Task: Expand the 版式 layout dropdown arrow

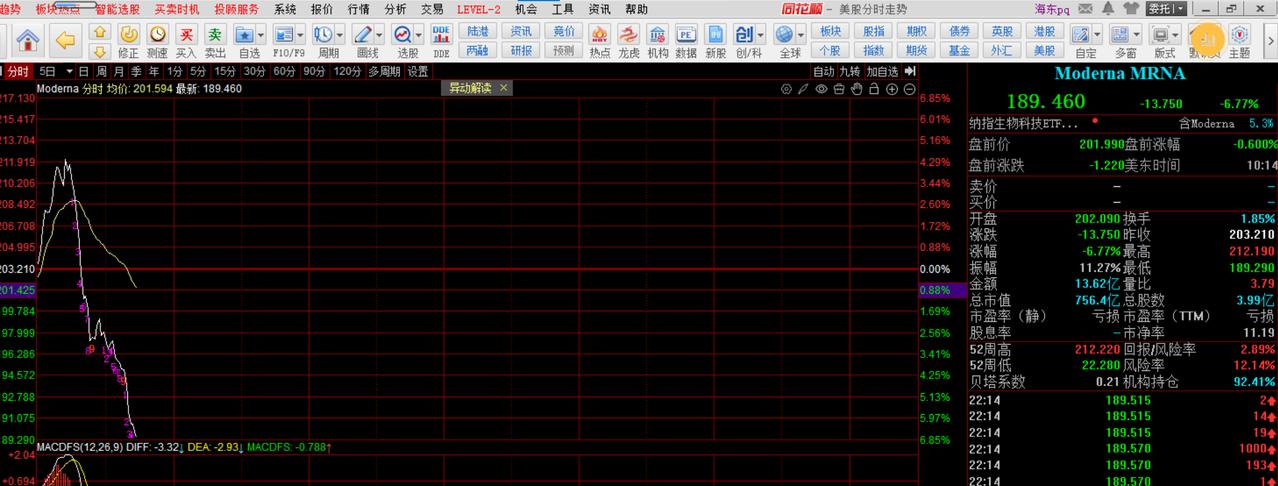Action: point(1176,35)
